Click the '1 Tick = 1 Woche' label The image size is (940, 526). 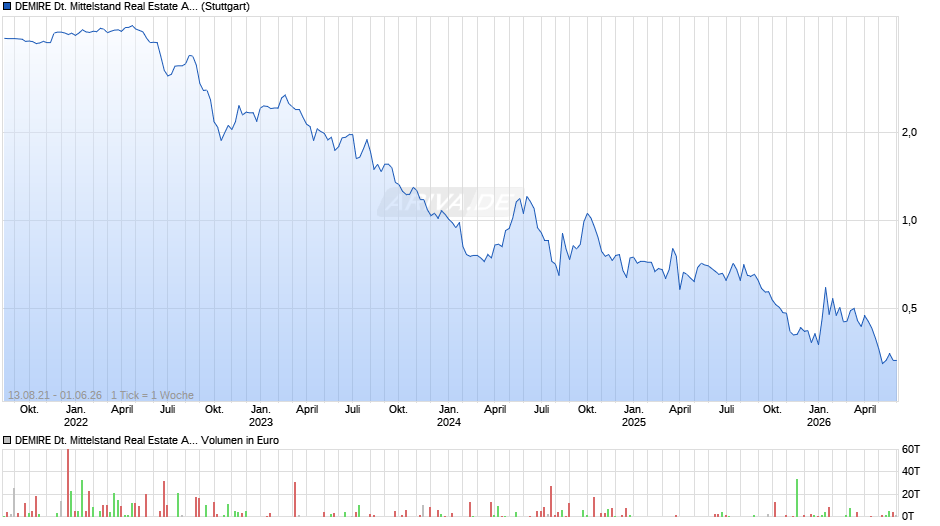pos(152,395)
